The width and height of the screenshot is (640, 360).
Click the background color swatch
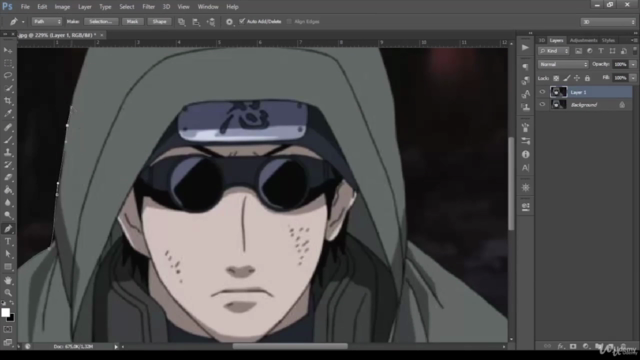[11, 318]
